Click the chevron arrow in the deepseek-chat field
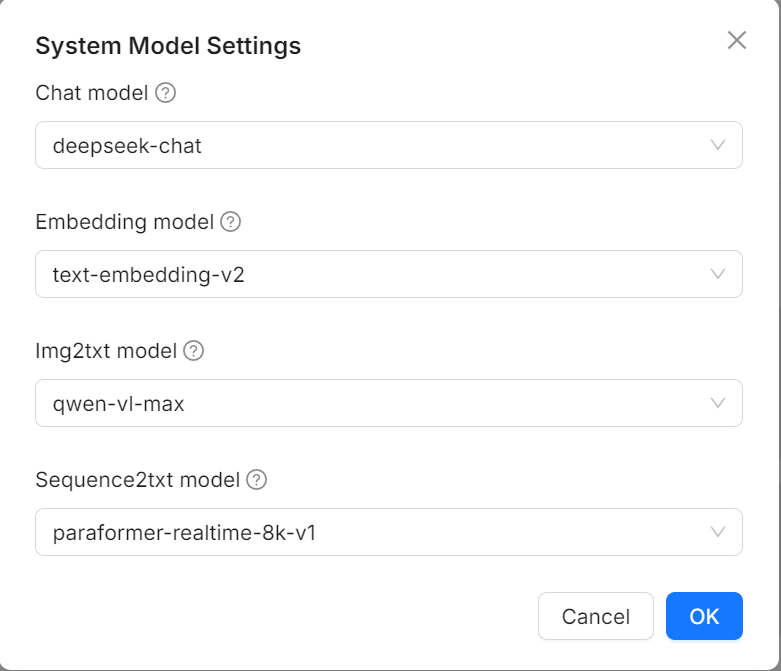 click(717, 146)
